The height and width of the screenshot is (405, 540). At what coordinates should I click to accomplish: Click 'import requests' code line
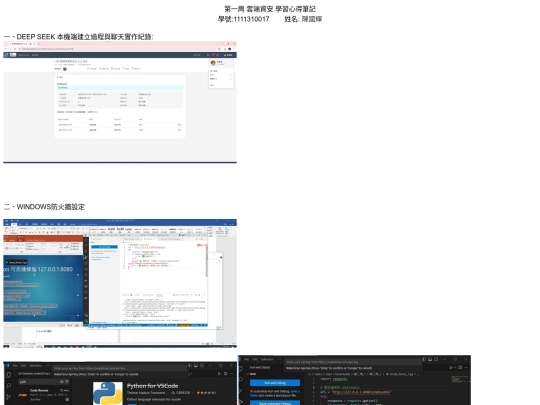click(x=334, y=379)
